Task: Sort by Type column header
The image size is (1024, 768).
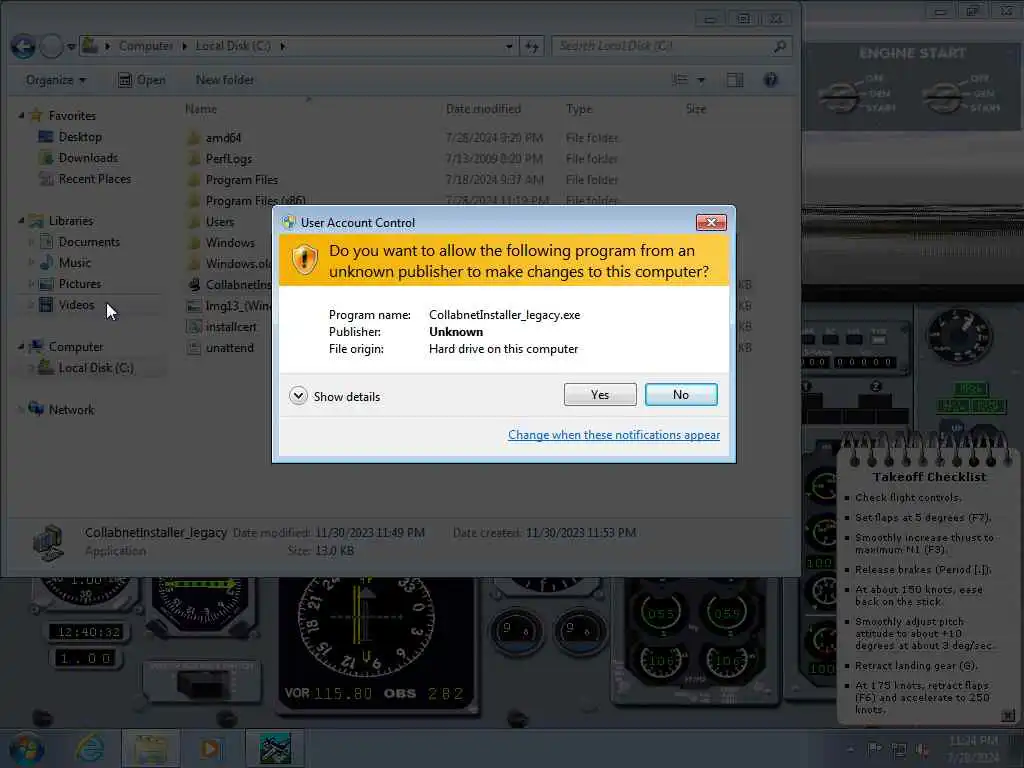Action: tap(579, 109)
